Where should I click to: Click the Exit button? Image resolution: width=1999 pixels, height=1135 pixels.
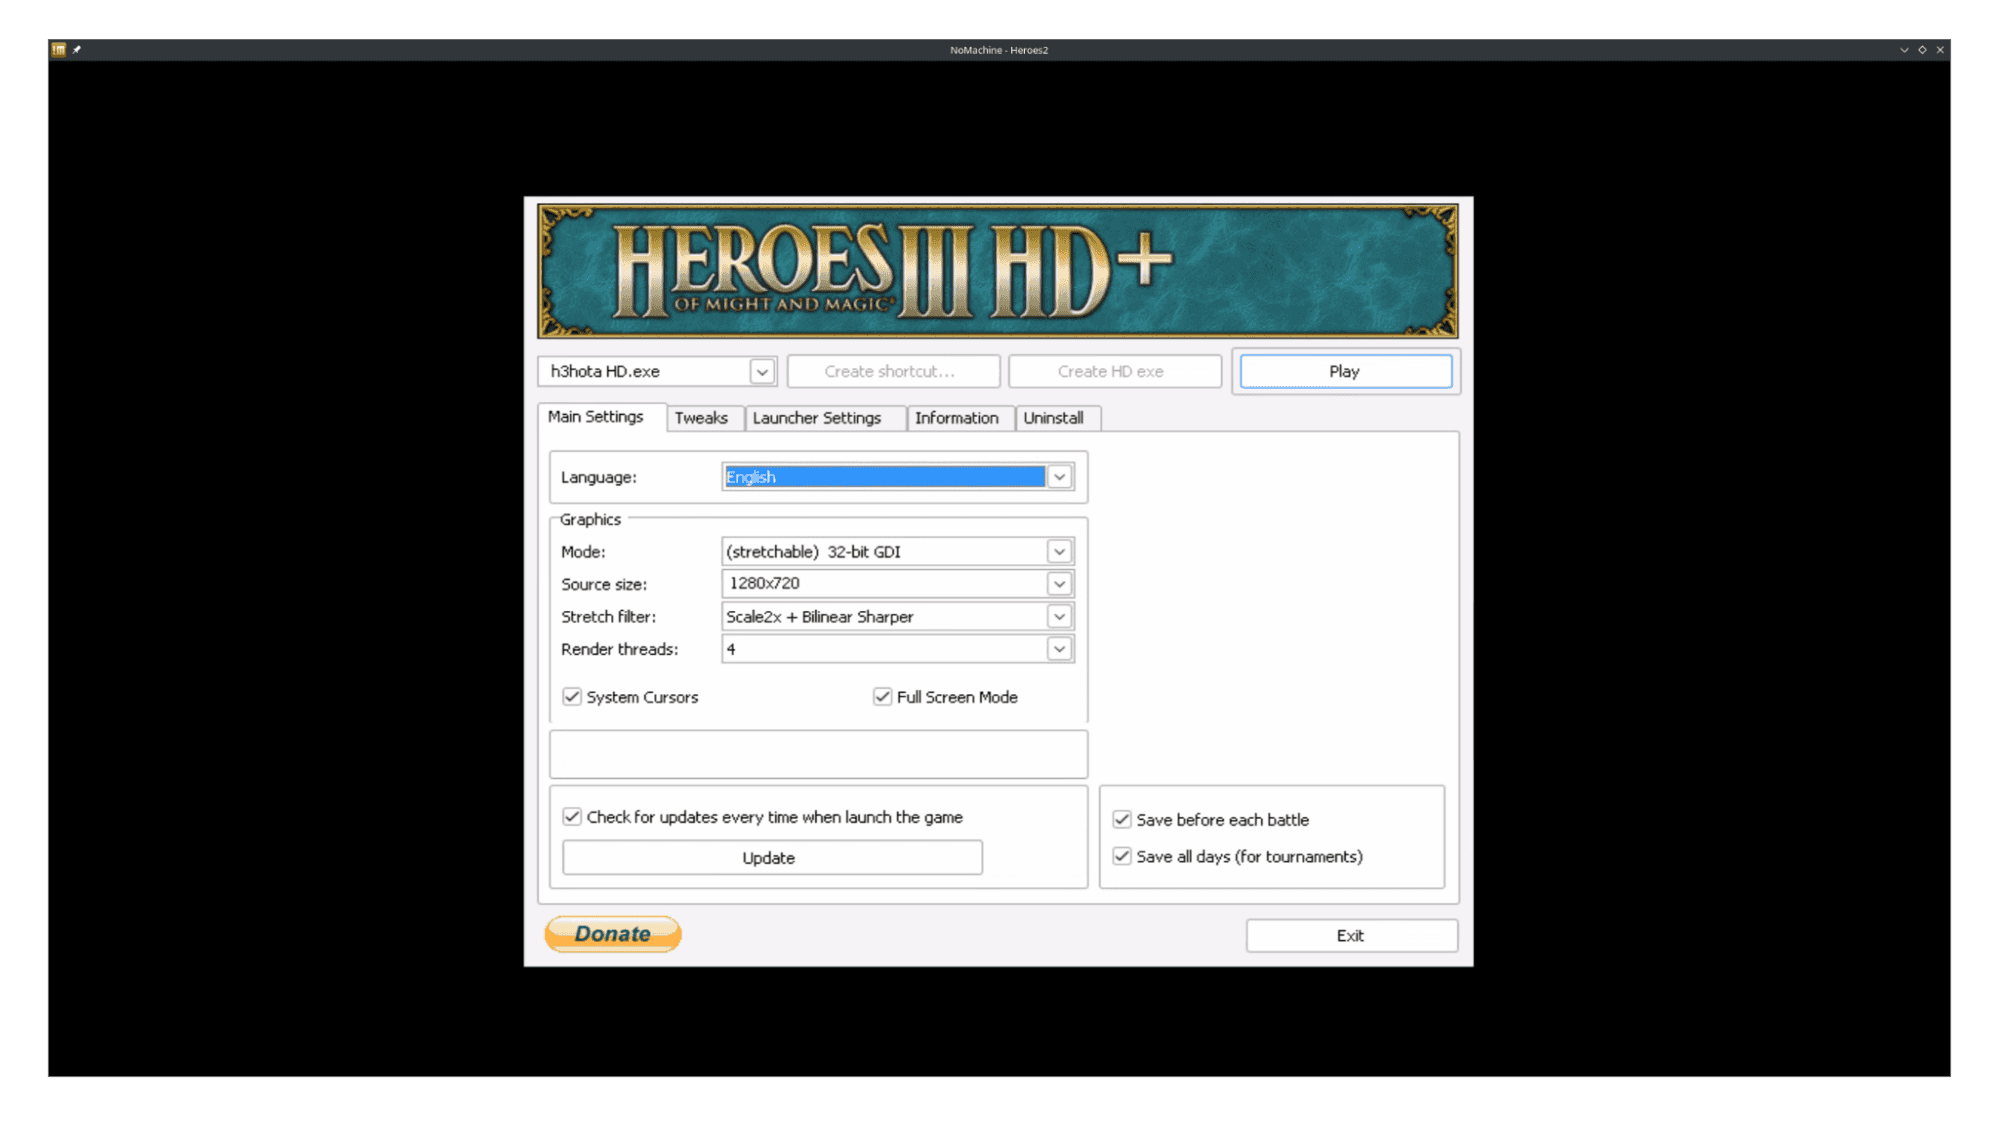[x=1350, y=935]
